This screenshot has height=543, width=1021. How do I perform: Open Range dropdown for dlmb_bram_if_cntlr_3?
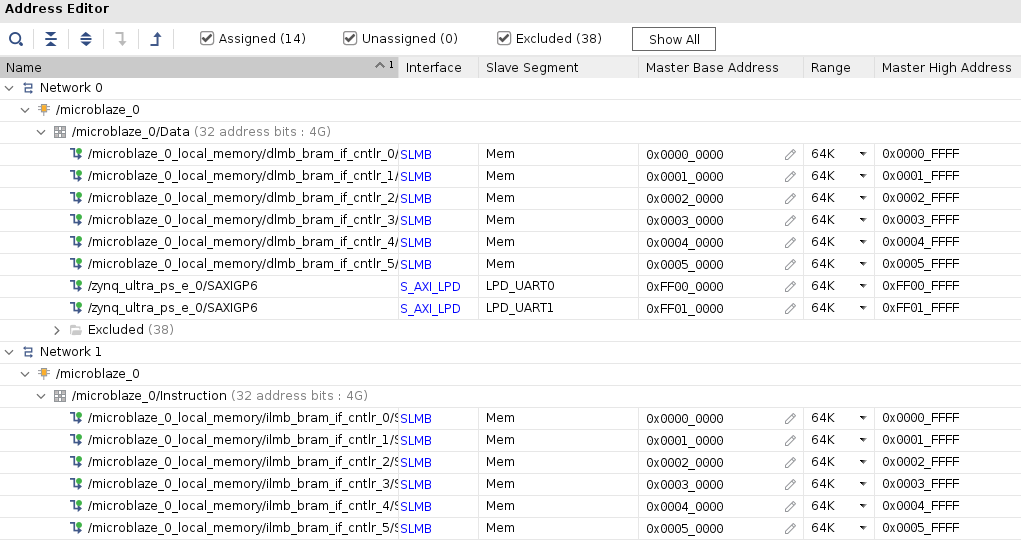coord(863,220)
